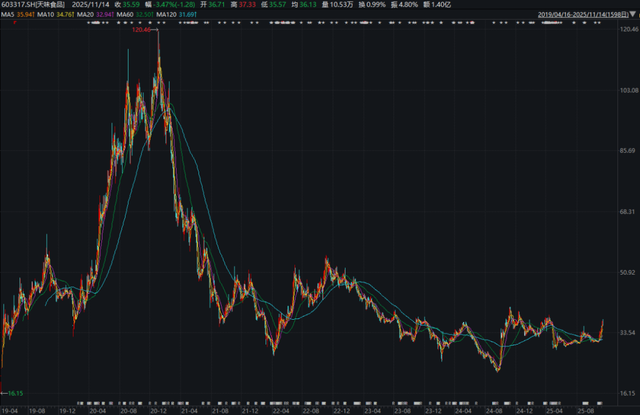Click the 120.46 peak price marker
The image size is (640, 415).
pyautogui.click(x=141, y=31)
